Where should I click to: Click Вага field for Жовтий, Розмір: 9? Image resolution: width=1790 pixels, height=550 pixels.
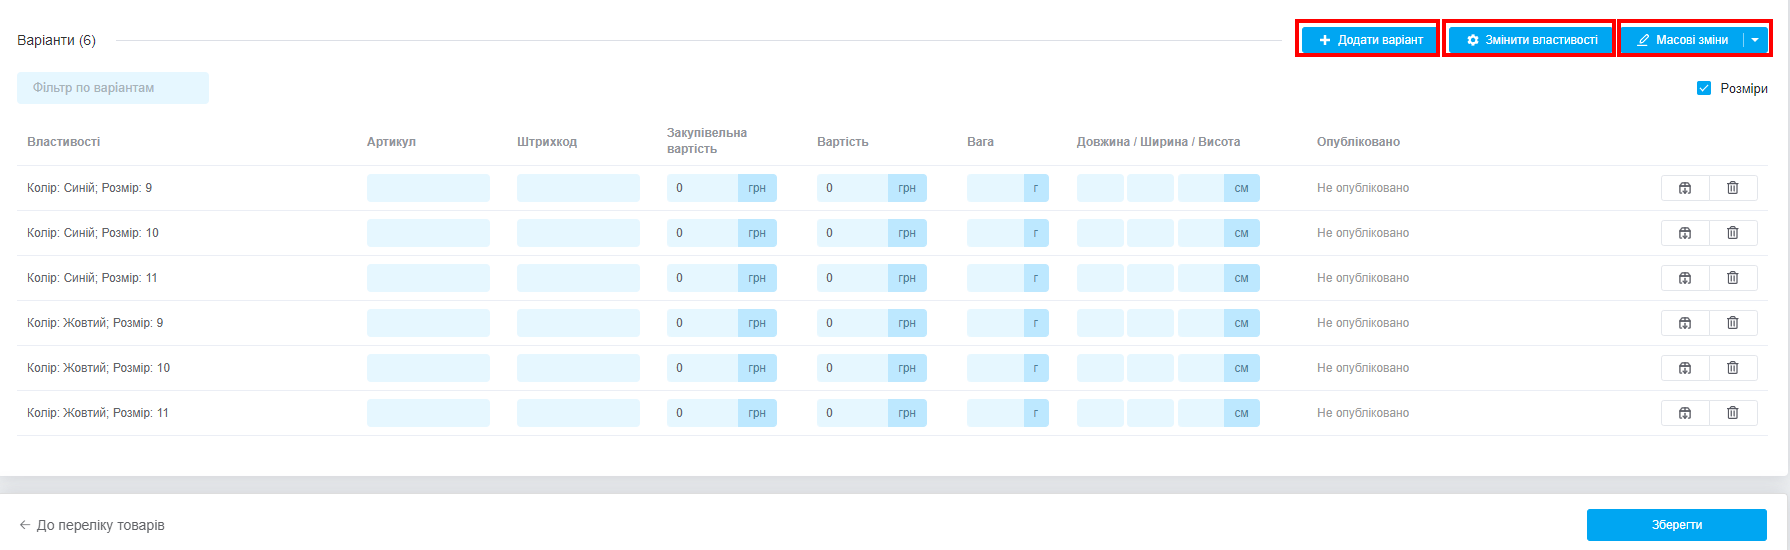995,323
